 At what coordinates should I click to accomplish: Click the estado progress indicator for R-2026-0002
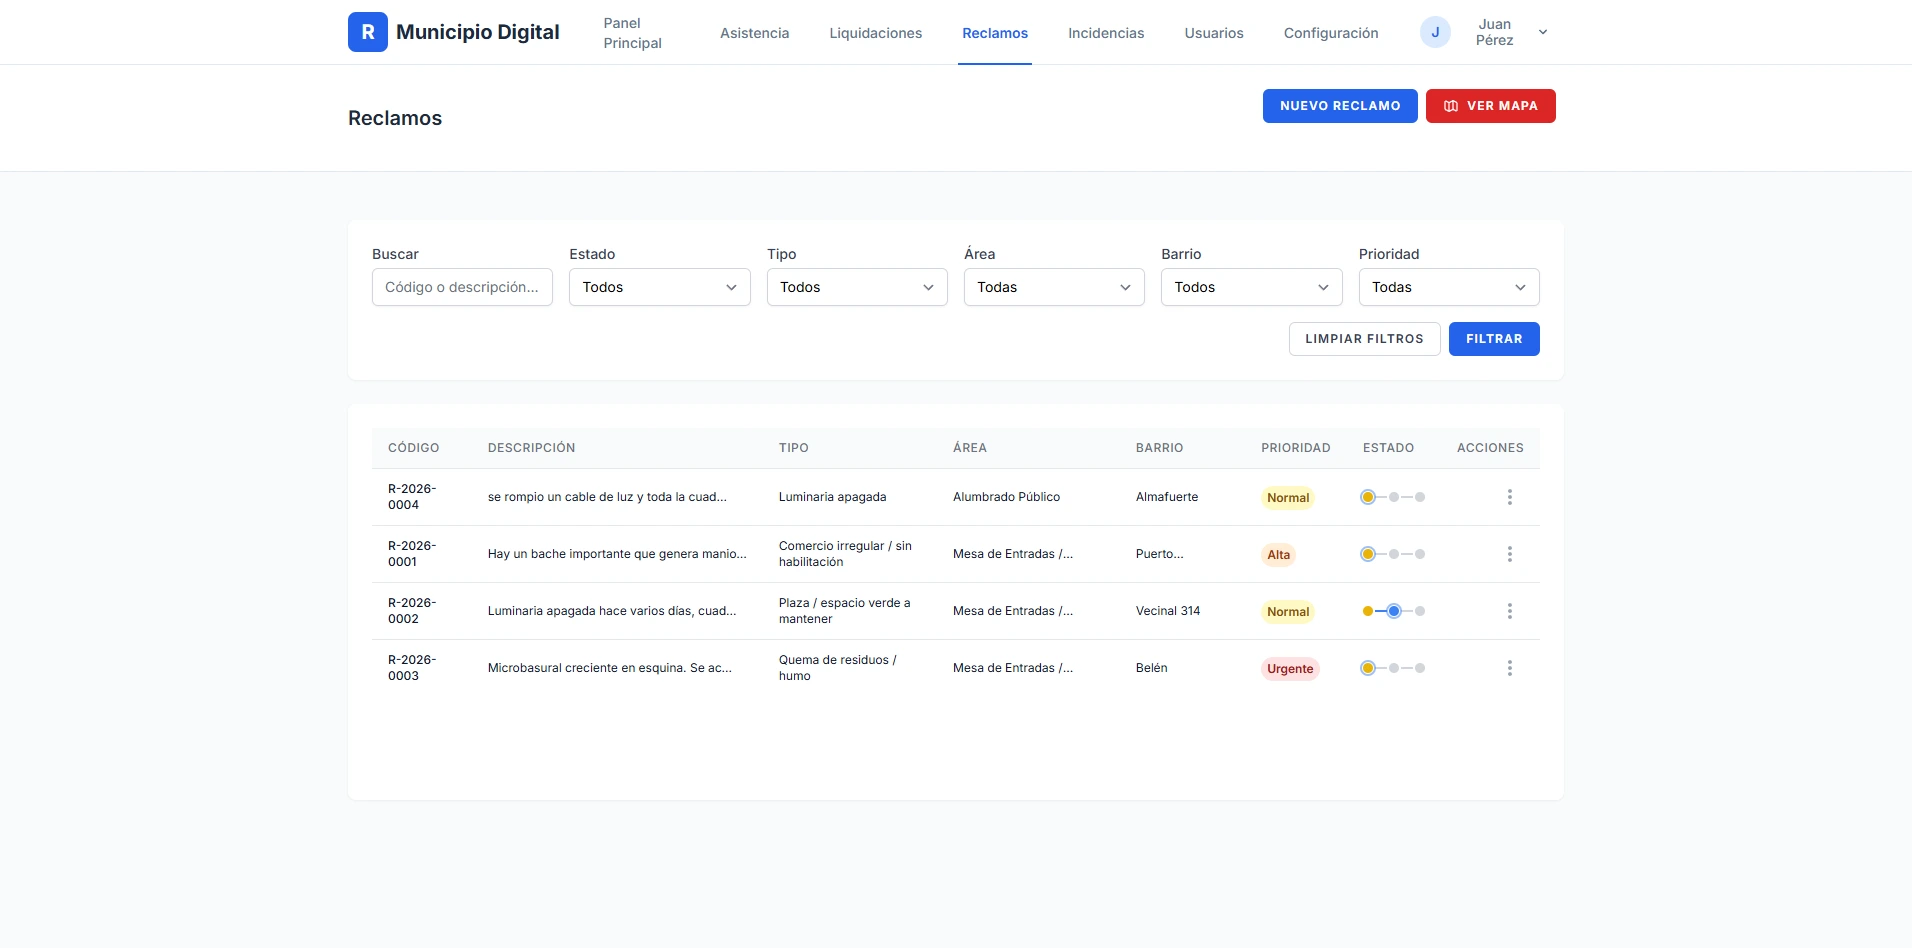click(1393, 611)
